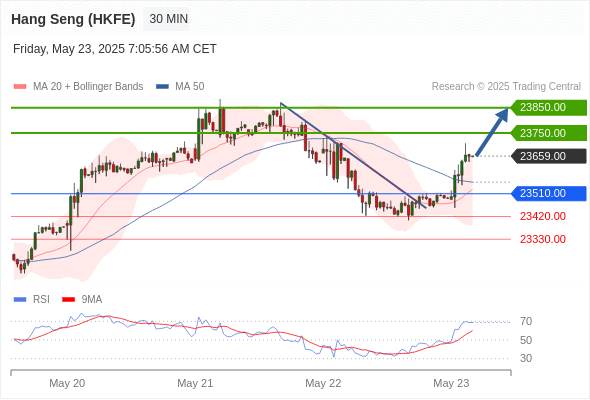Click the Research © 2025 Trading Central credit
Screen dimensions: 590x400
(x=506, y=87)
